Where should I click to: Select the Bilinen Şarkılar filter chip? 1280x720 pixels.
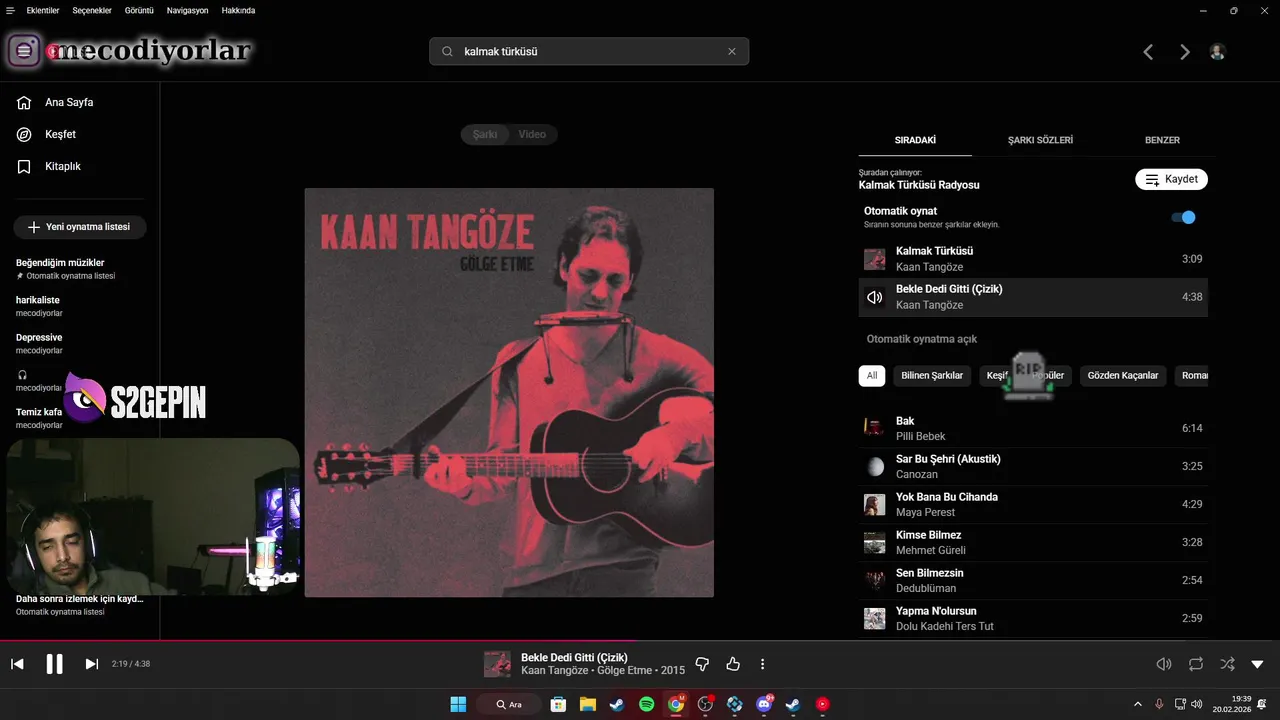pyautogui.click(x=932, y=376)
